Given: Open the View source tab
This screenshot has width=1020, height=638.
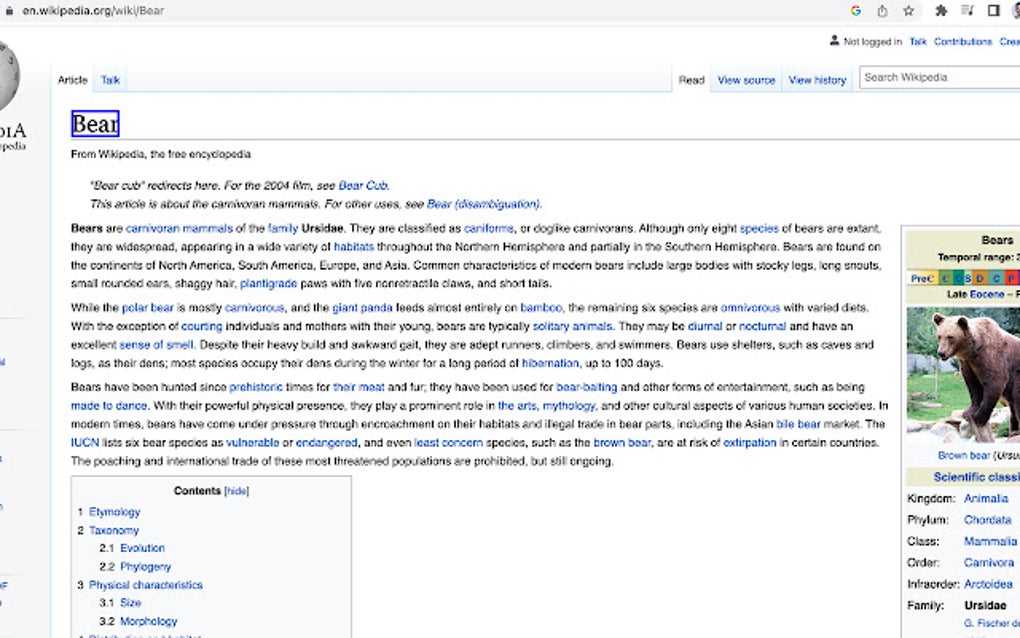Looking at the screenshot, I should 746,80.
